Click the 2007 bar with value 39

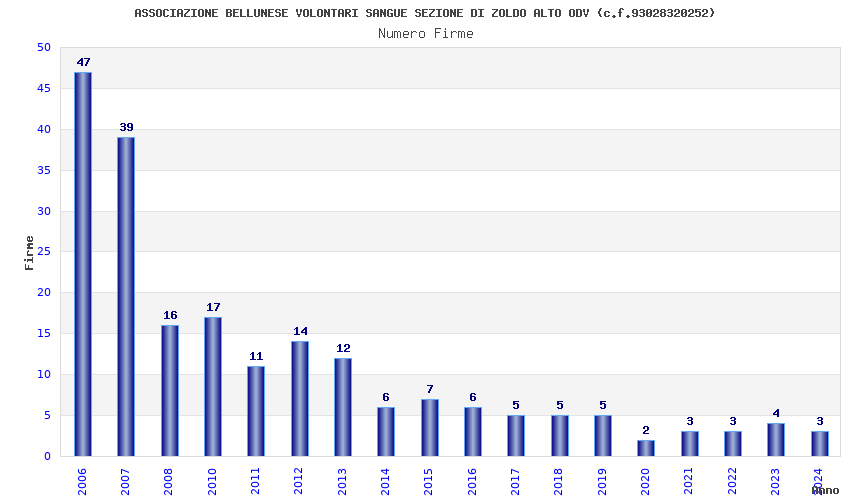point(126,297)
